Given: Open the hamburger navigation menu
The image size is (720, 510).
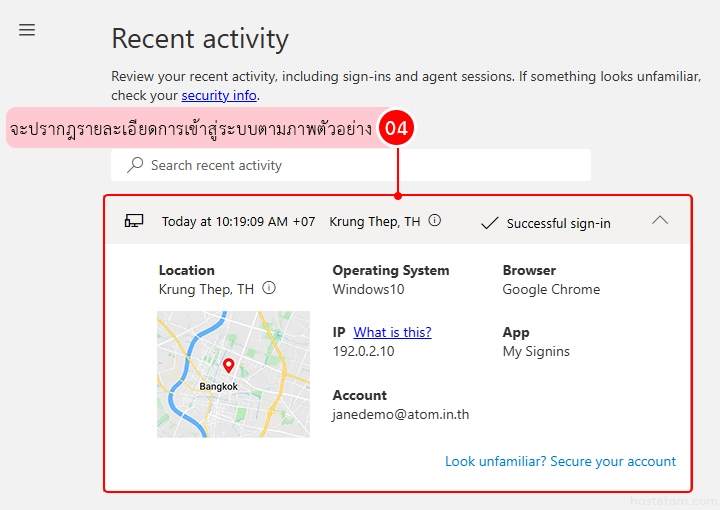Looking at the screenshot, I should point(27,30).
